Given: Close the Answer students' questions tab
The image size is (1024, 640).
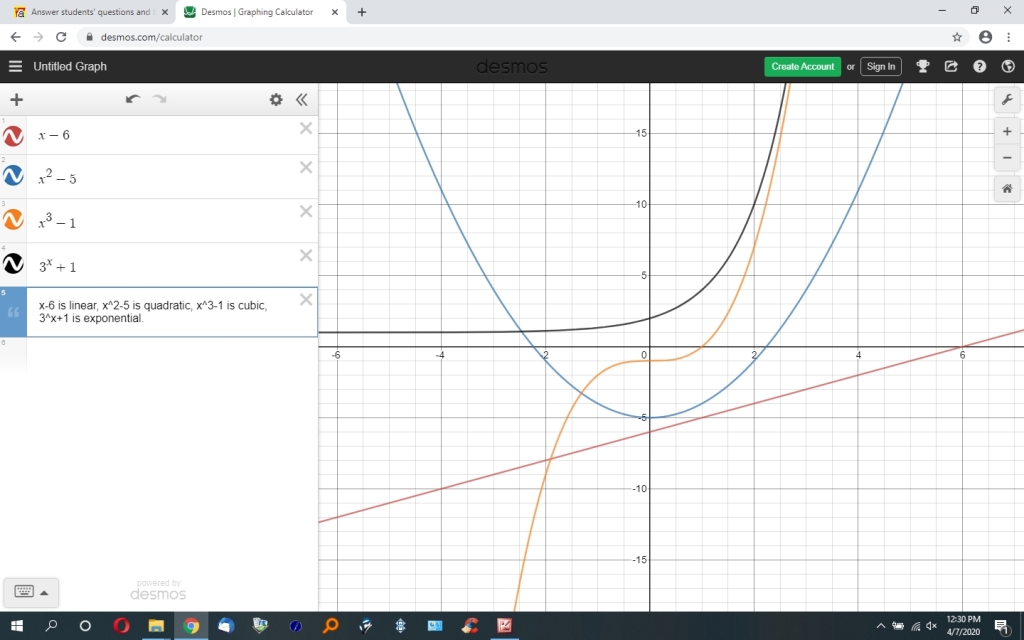Looking at the screenshot, I should pyautogui.click(x=165, y=12).
